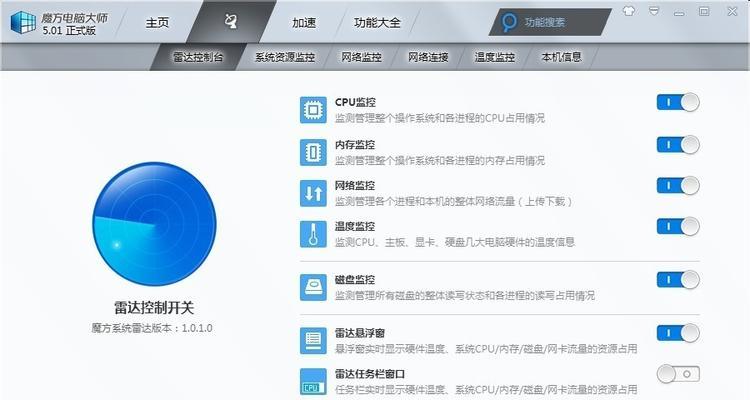The image size is (750, 400).
Task: Click the 温度监控 thermometer icon
Action: point(313,234)
